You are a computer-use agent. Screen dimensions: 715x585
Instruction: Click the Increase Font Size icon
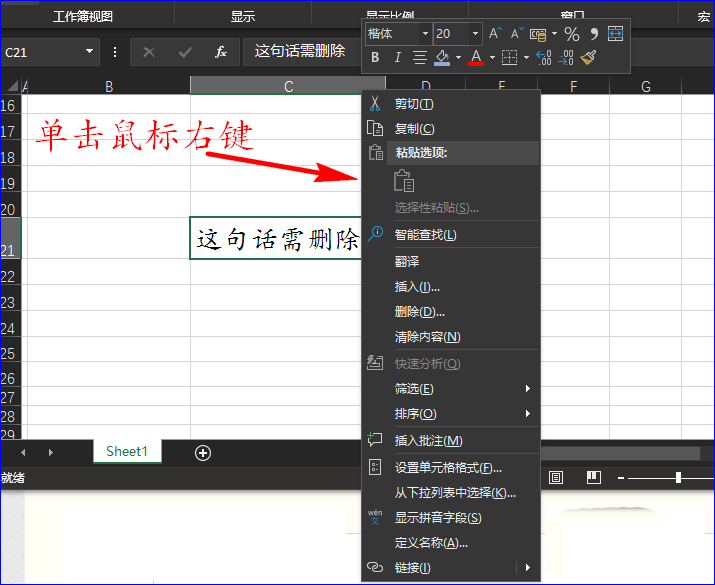pos(495,34)
